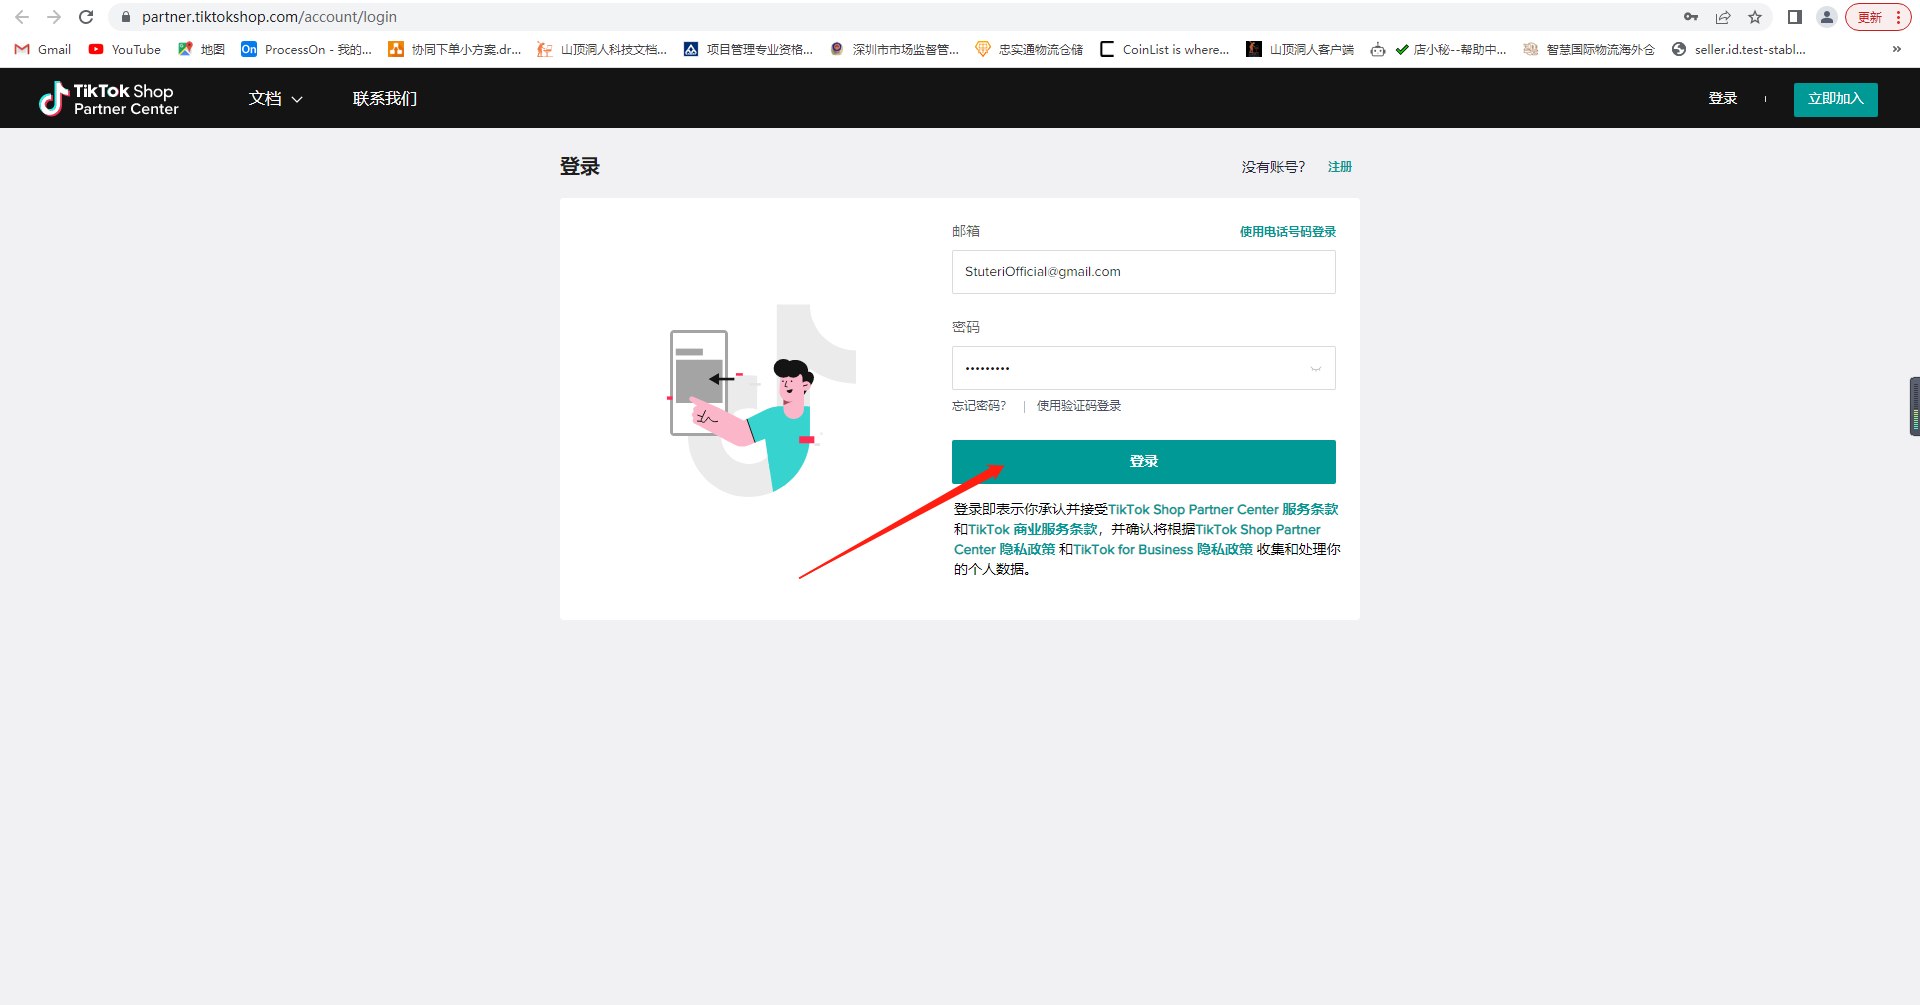Click the 立即加入 button
The width and height of the screenshot is (1920, 1005).
(1835, 99)
